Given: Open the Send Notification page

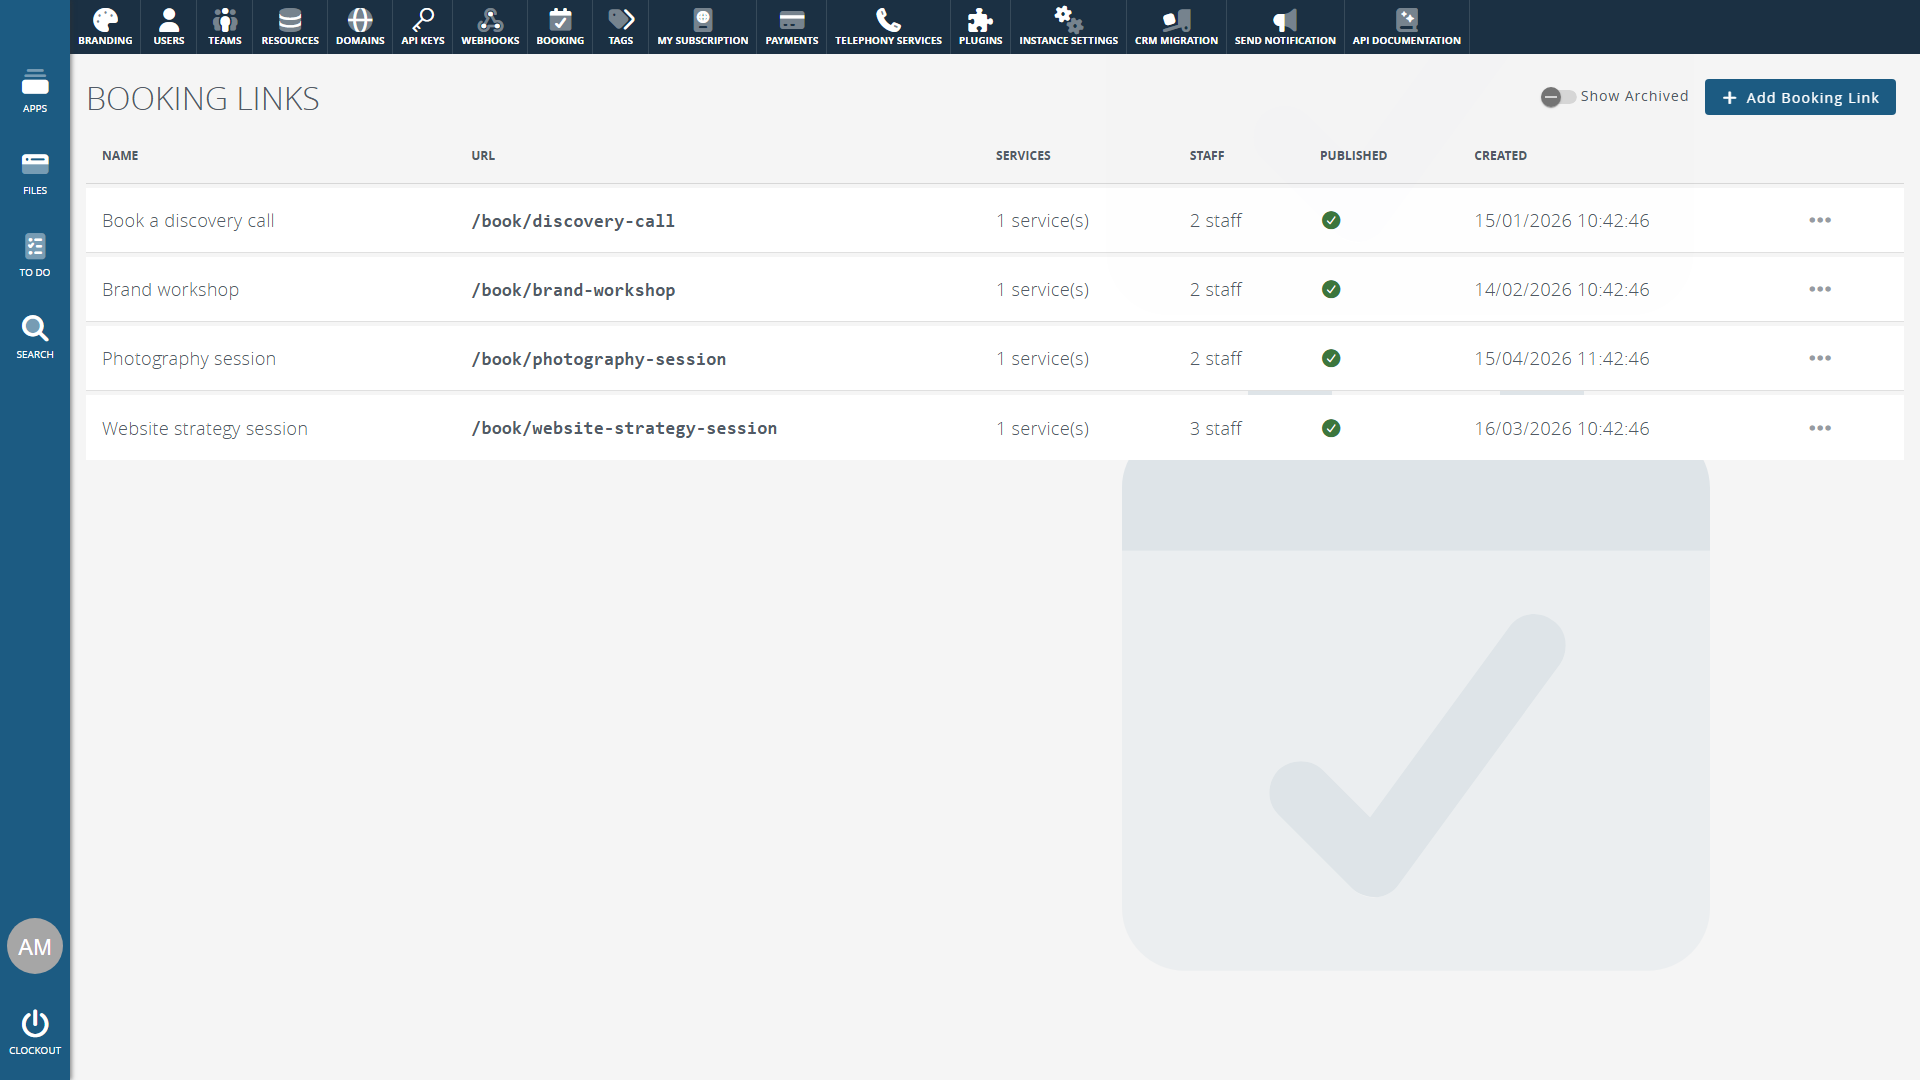Looking at the screenshot, I should (1285, 27).
